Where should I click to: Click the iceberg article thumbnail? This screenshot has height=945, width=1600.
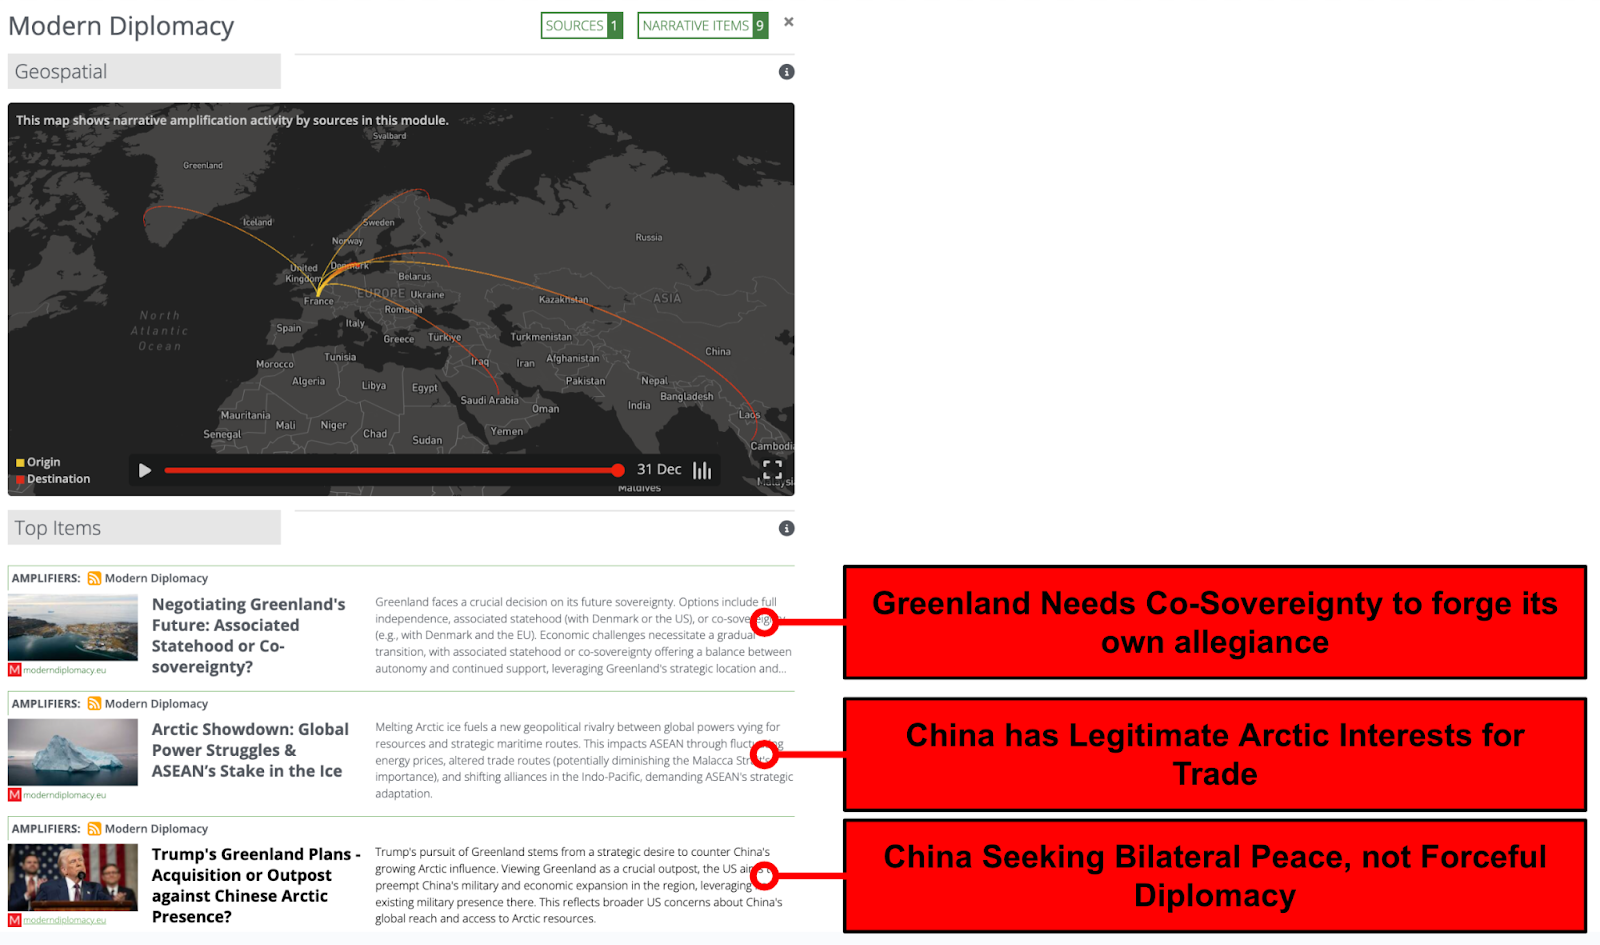tap(73, 753)
